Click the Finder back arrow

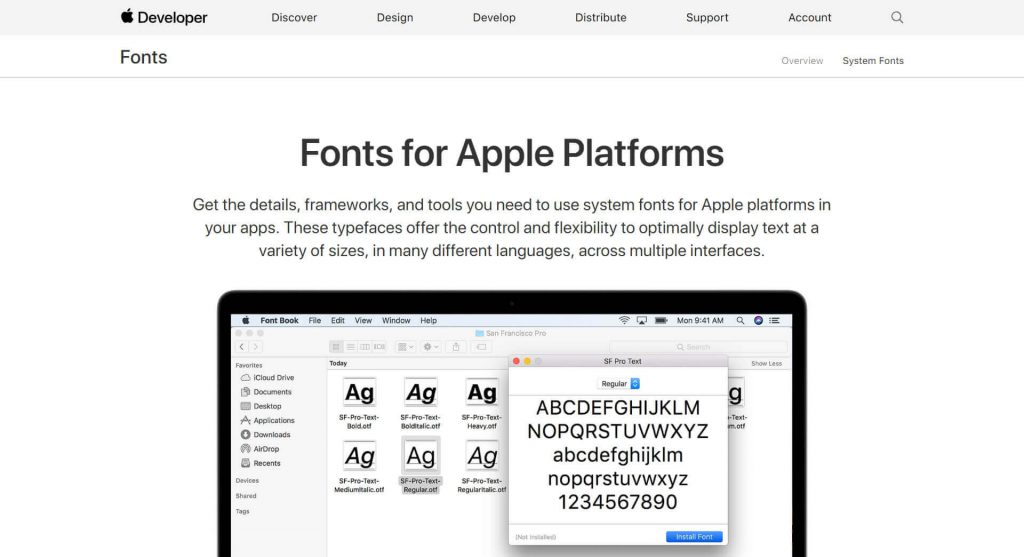pos(241,347)
